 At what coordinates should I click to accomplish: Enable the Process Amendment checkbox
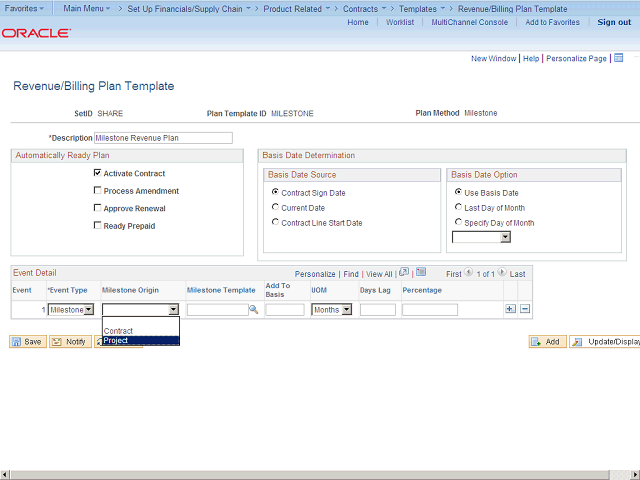coord(97,190)
